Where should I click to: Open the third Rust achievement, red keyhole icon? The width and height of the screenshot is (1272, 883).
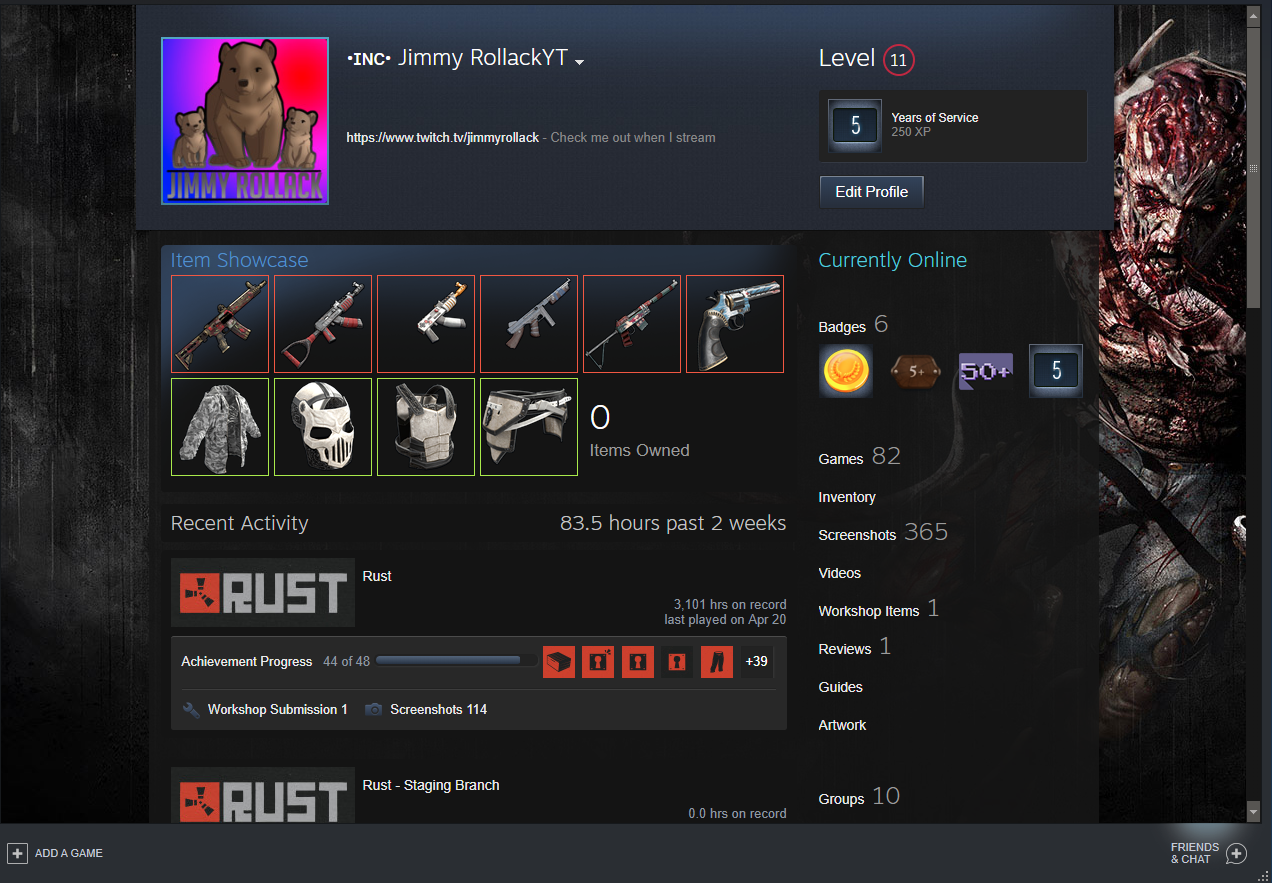[638, 661]
